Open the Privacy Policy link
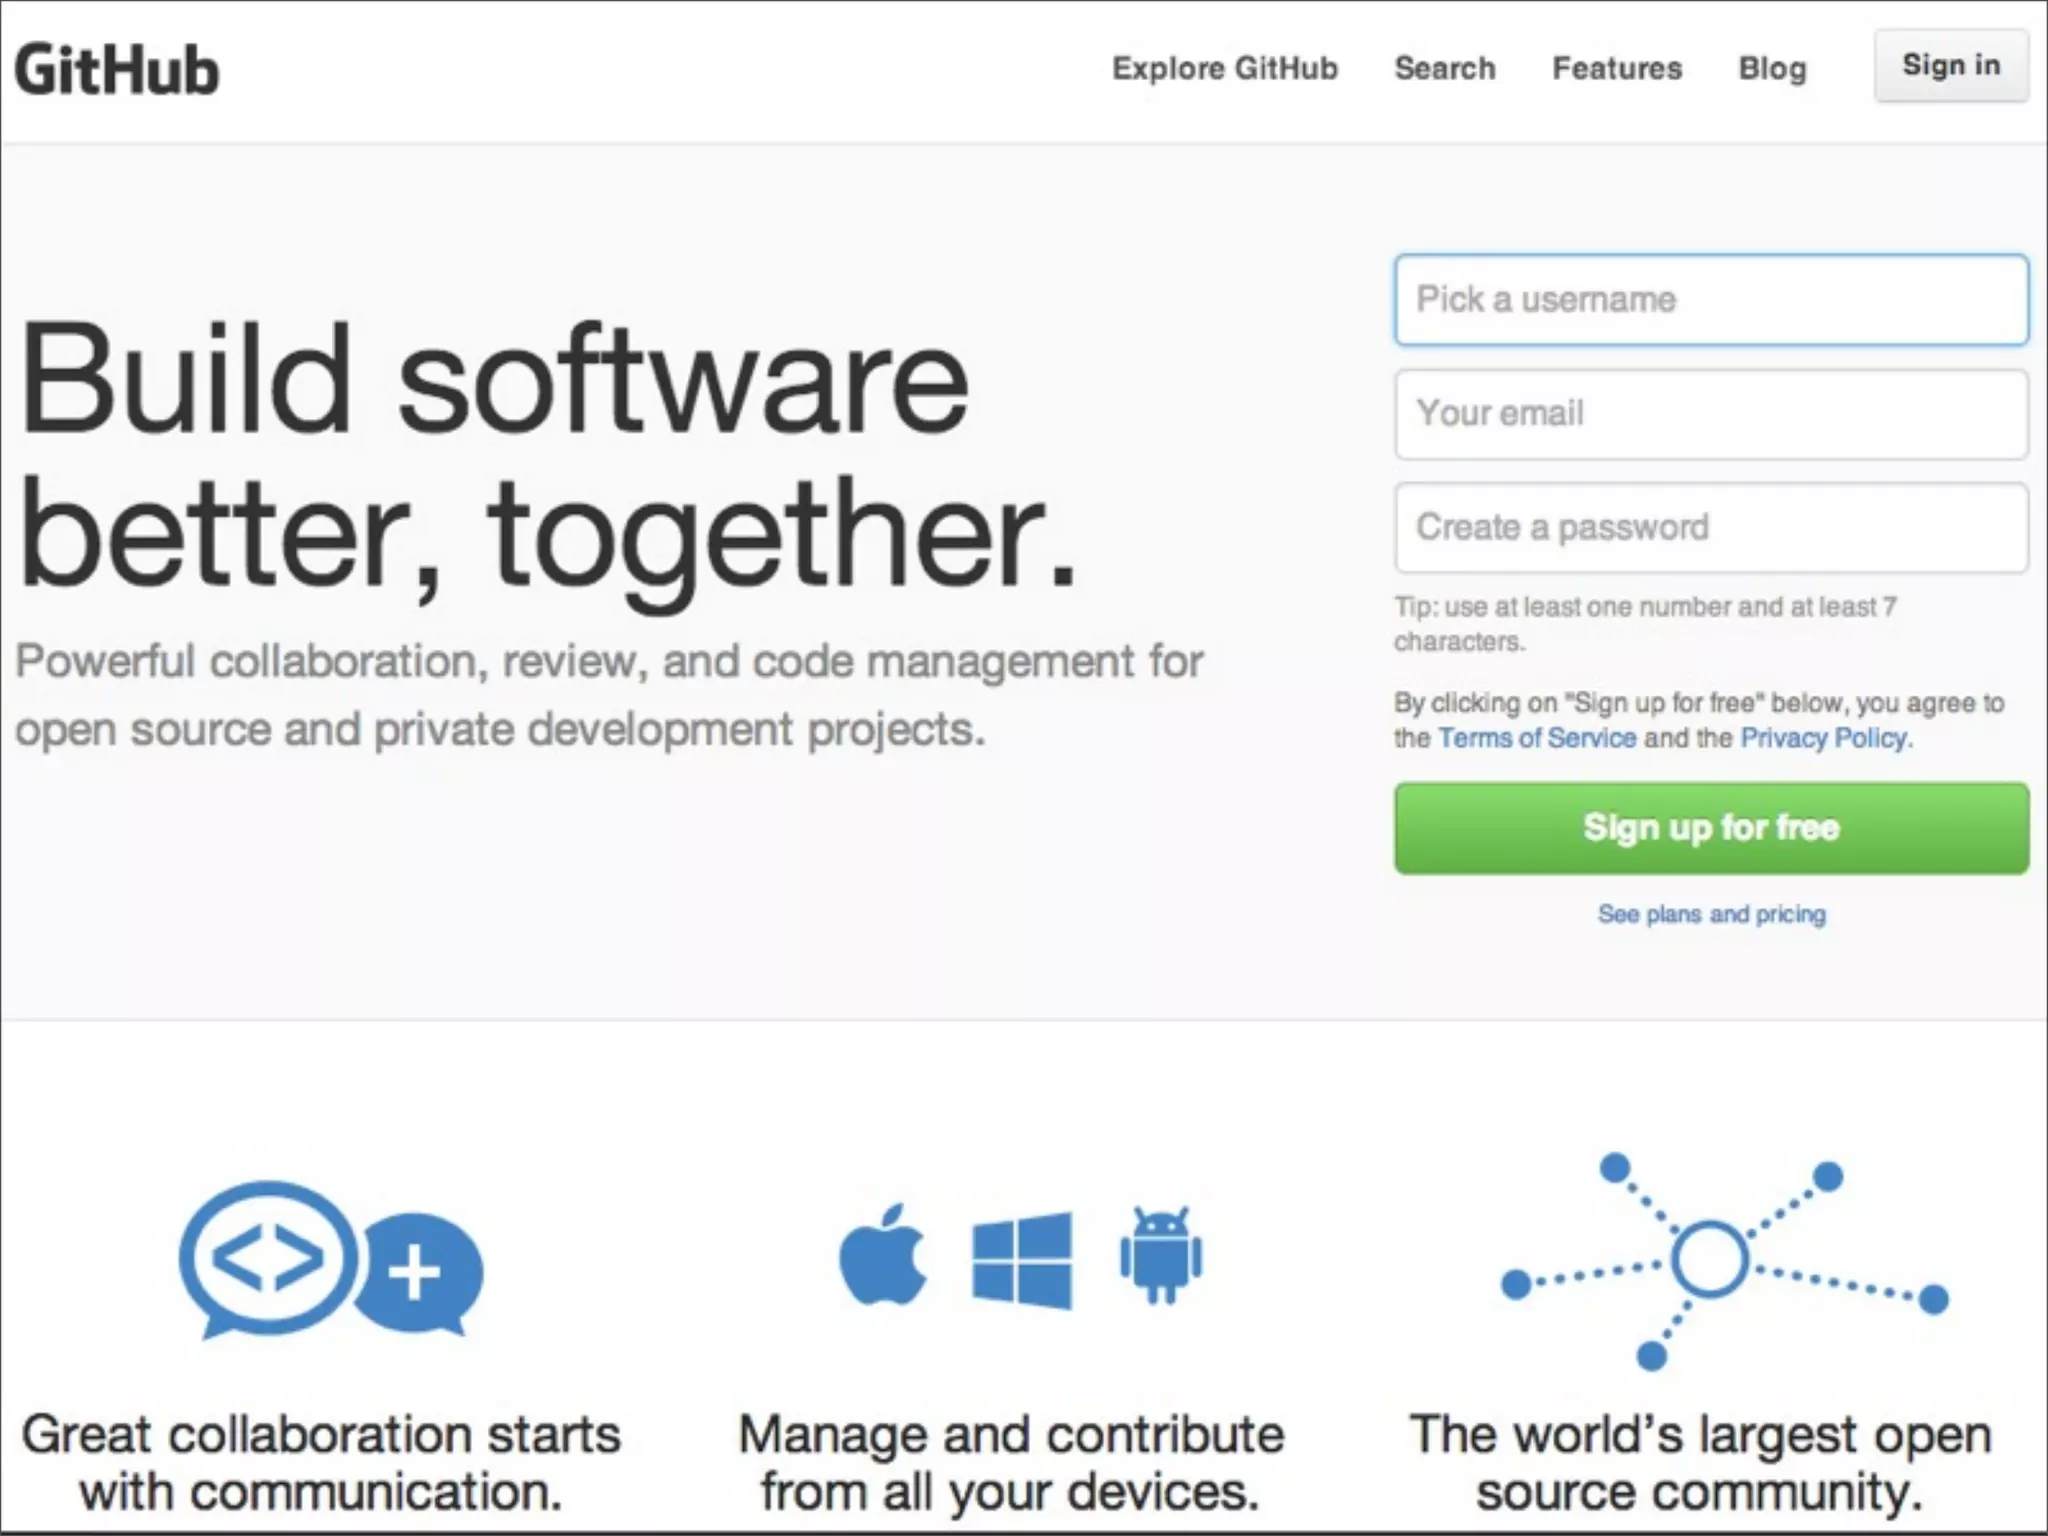Screen dimensions: 2048x1536 coord(1824,738)
